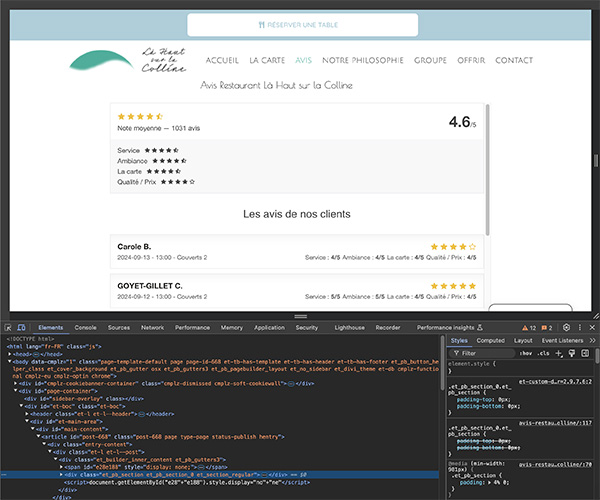
Task: Open the Event Listeners pane tab
Action: coord(562,340)
